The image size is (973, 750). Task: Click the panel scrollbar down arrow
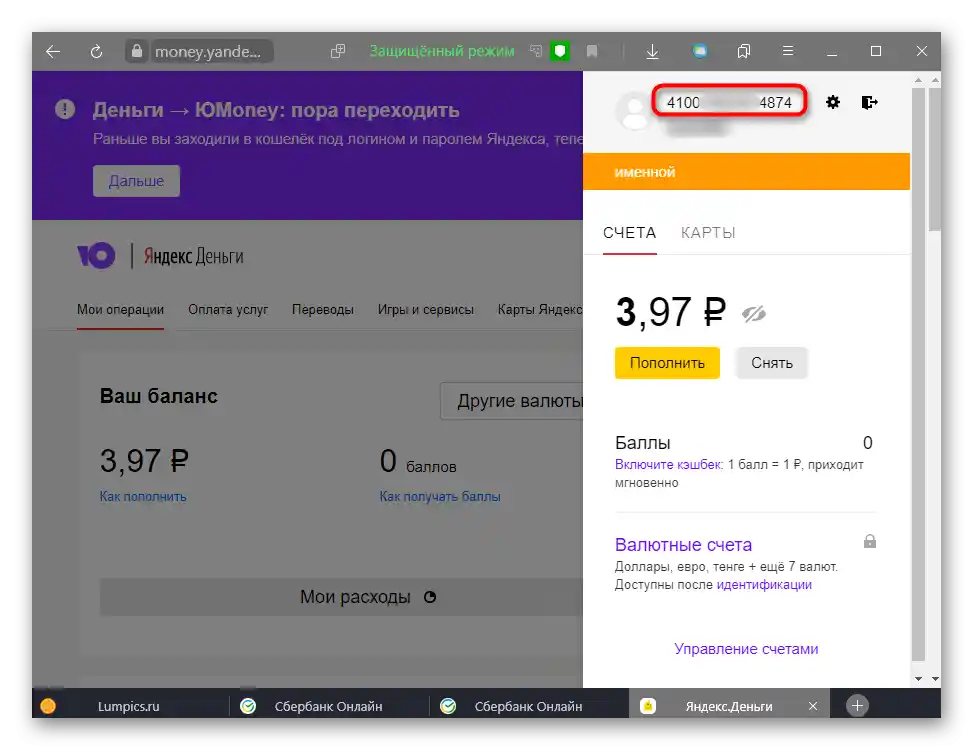918,679
